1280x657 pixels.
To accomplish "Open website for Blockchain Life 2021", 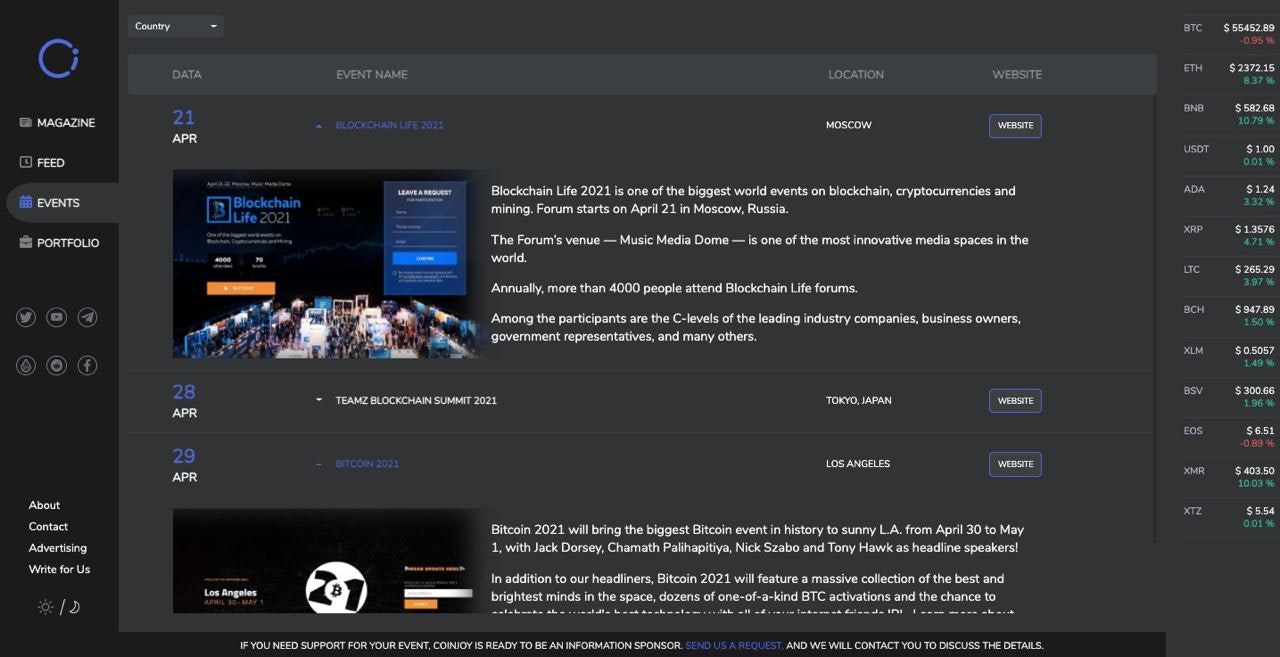I will (1015, 126).
